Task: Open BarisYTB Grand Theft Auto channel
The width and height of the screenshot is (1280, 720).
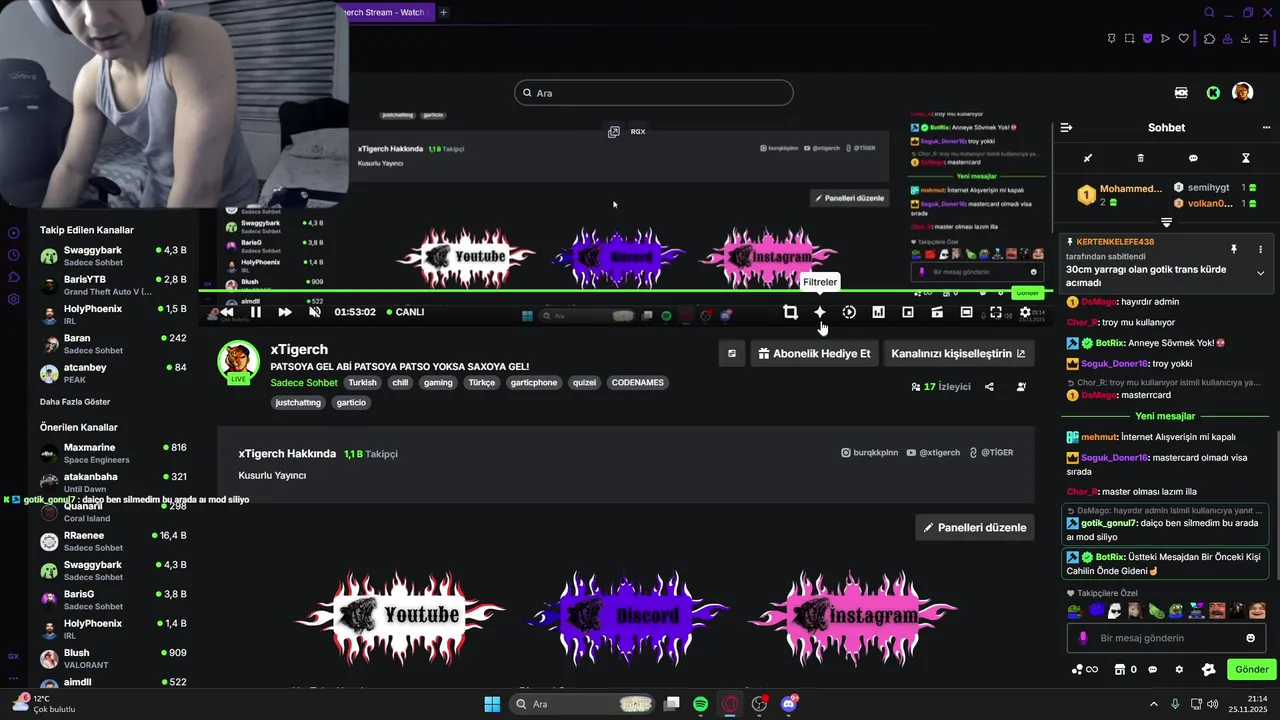Action: click(x=113, y=285)
